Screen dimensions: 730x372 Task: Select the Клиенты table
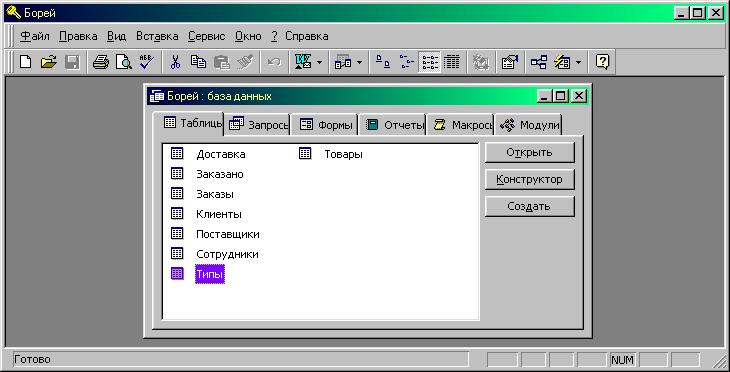[x=219, y=214]
